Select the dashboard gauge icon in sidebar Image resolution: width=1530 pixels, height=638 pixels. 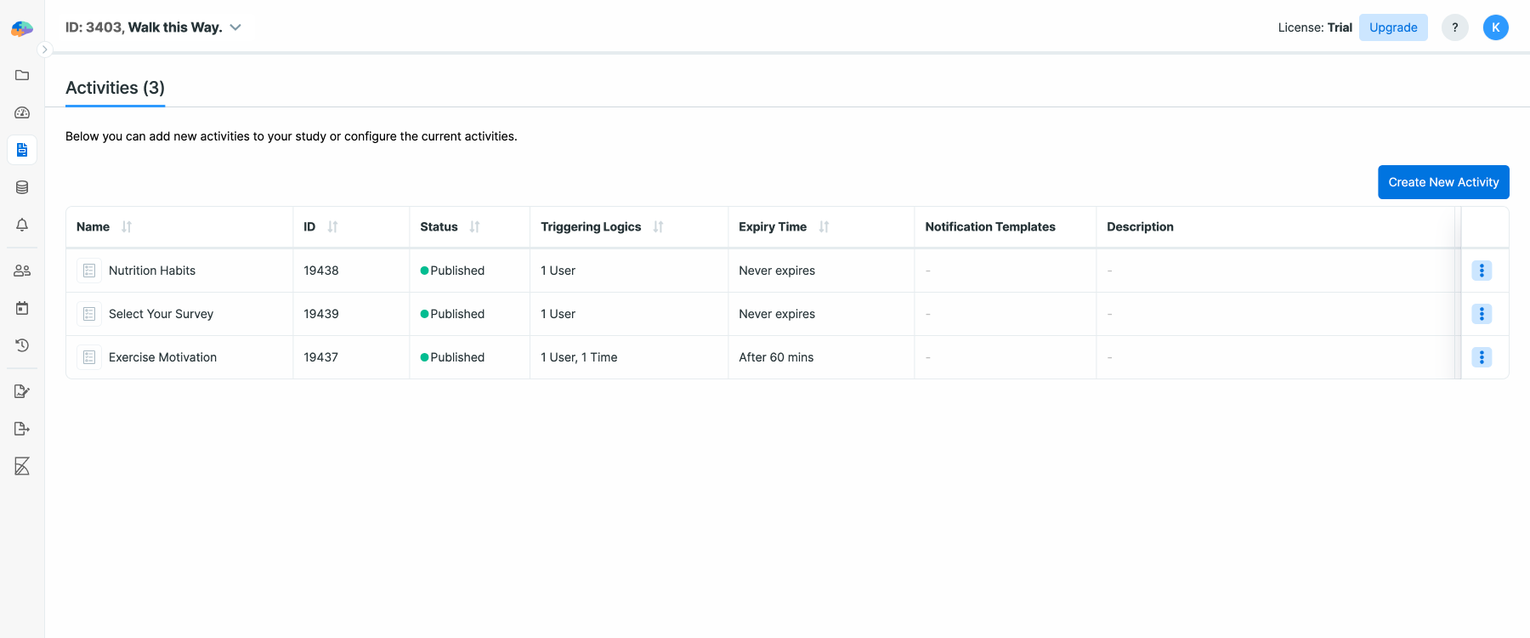pyautogui.click(x=22, y=112)
